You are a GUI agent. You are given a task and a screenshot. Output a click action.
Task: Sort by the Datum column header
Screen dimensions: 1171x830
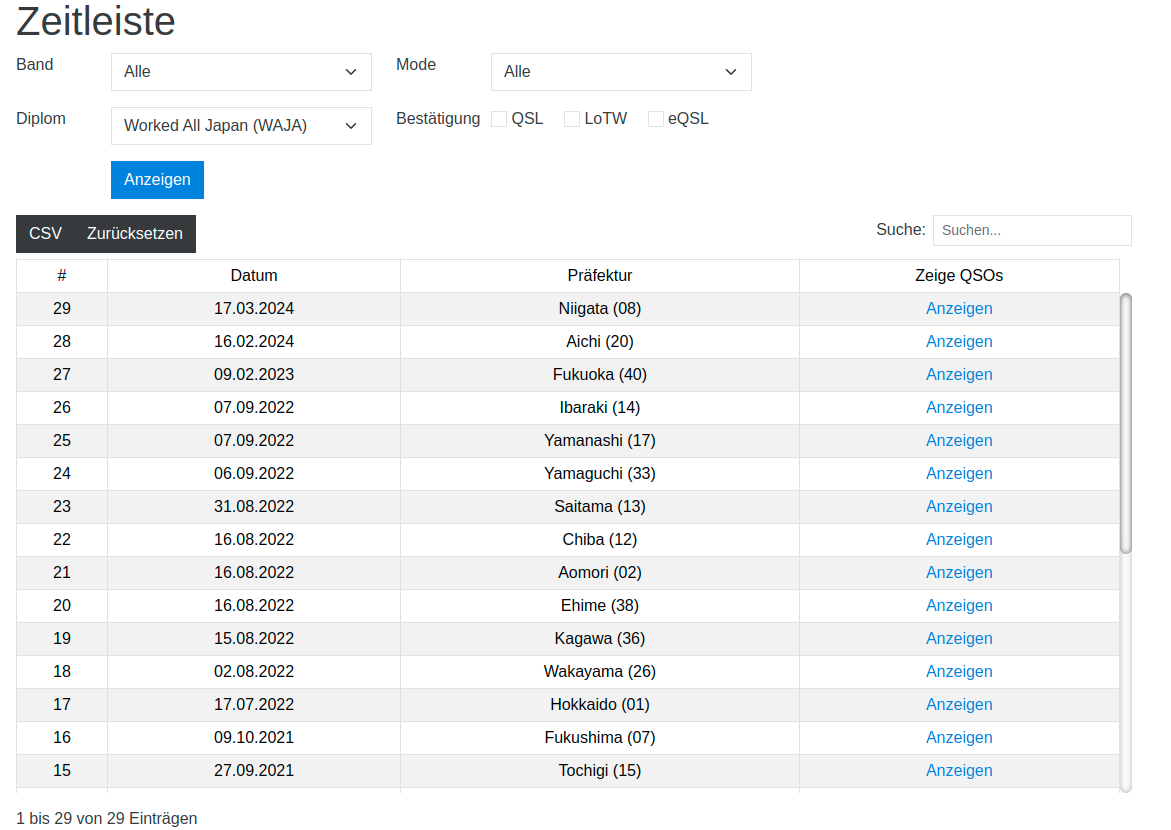(254, 276)
